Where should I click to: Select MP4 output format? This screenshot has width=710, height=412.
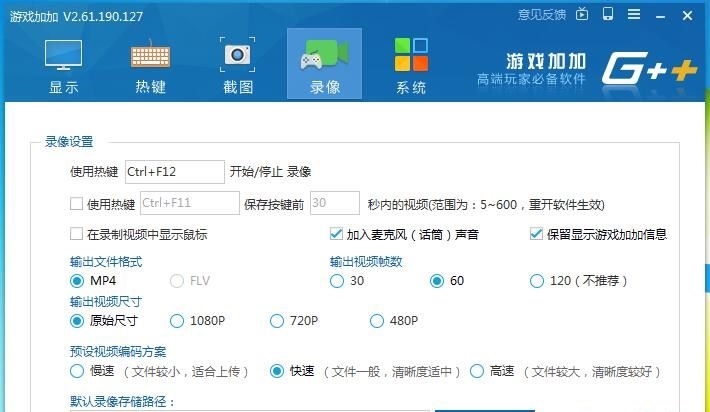point(77,281)
